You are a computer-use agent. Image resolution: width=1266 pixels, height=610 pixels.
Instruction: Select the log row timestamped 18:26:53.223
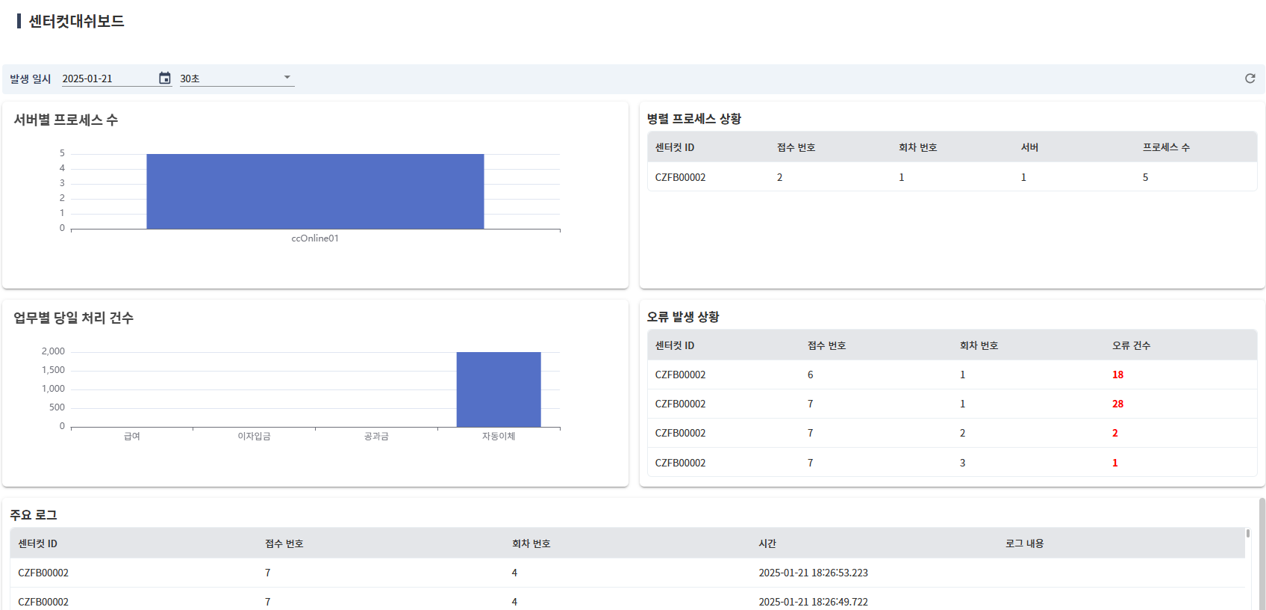(800, 573)
